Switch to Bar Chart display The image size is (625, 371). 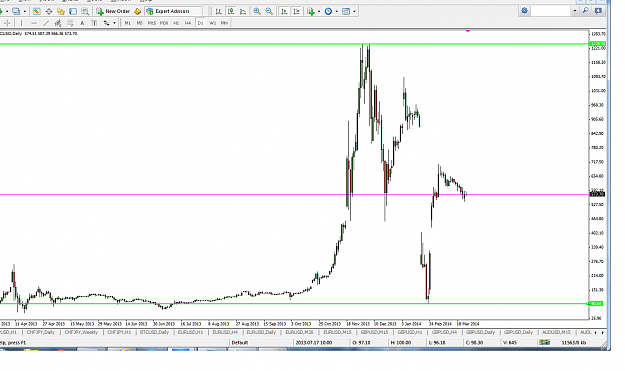coord(218,11)
